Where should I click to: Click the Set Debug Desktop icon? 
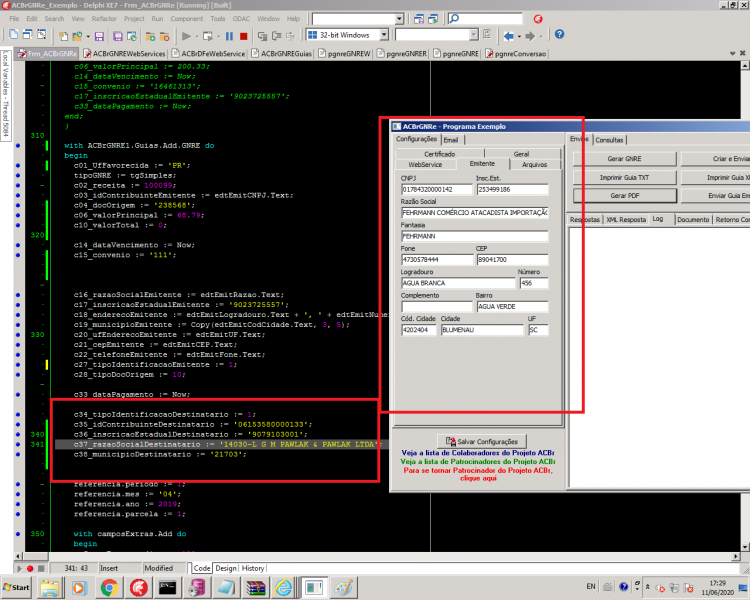coord(433,19)
